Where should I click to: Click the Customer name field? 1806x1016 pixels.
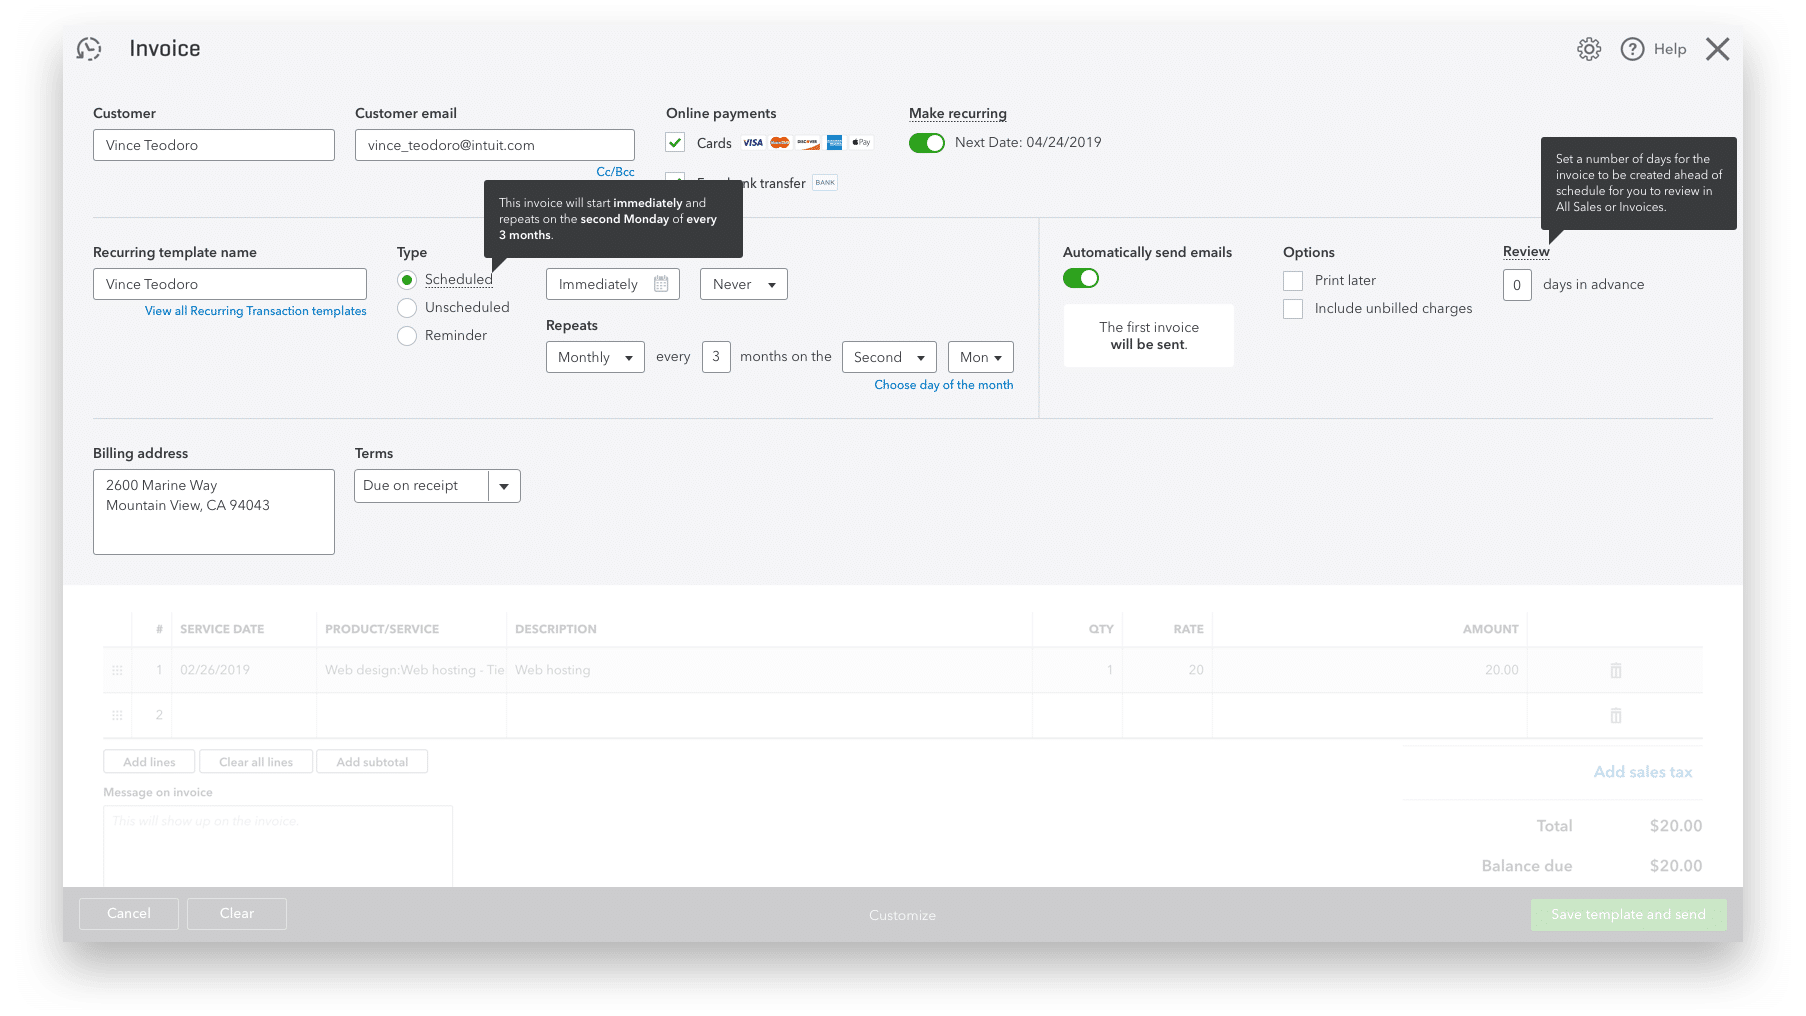pos(214,145)
